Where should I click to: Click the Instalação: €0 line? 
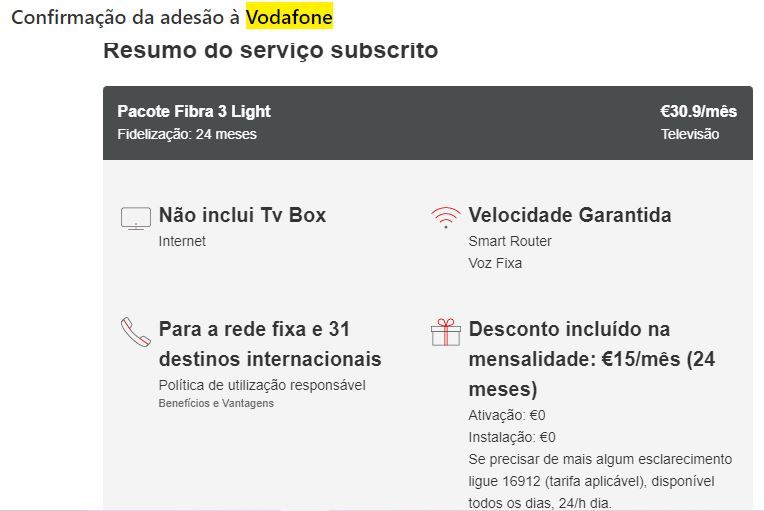click(512, 437)
